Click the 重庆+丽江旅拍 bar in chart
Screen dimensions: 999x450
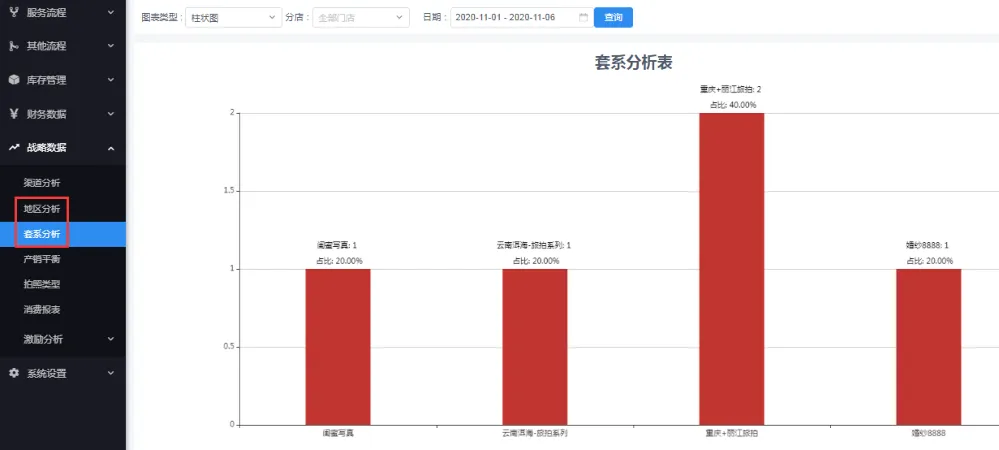(731, 268)
